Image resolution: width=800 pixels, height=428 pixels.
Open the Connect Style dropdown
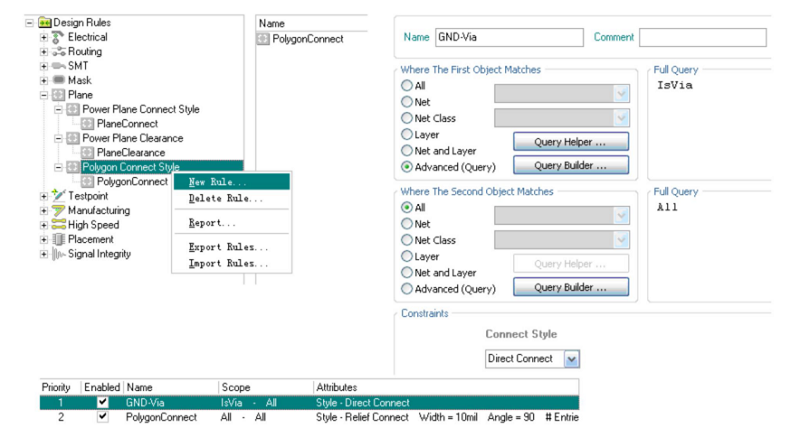[x=571, y=359]
